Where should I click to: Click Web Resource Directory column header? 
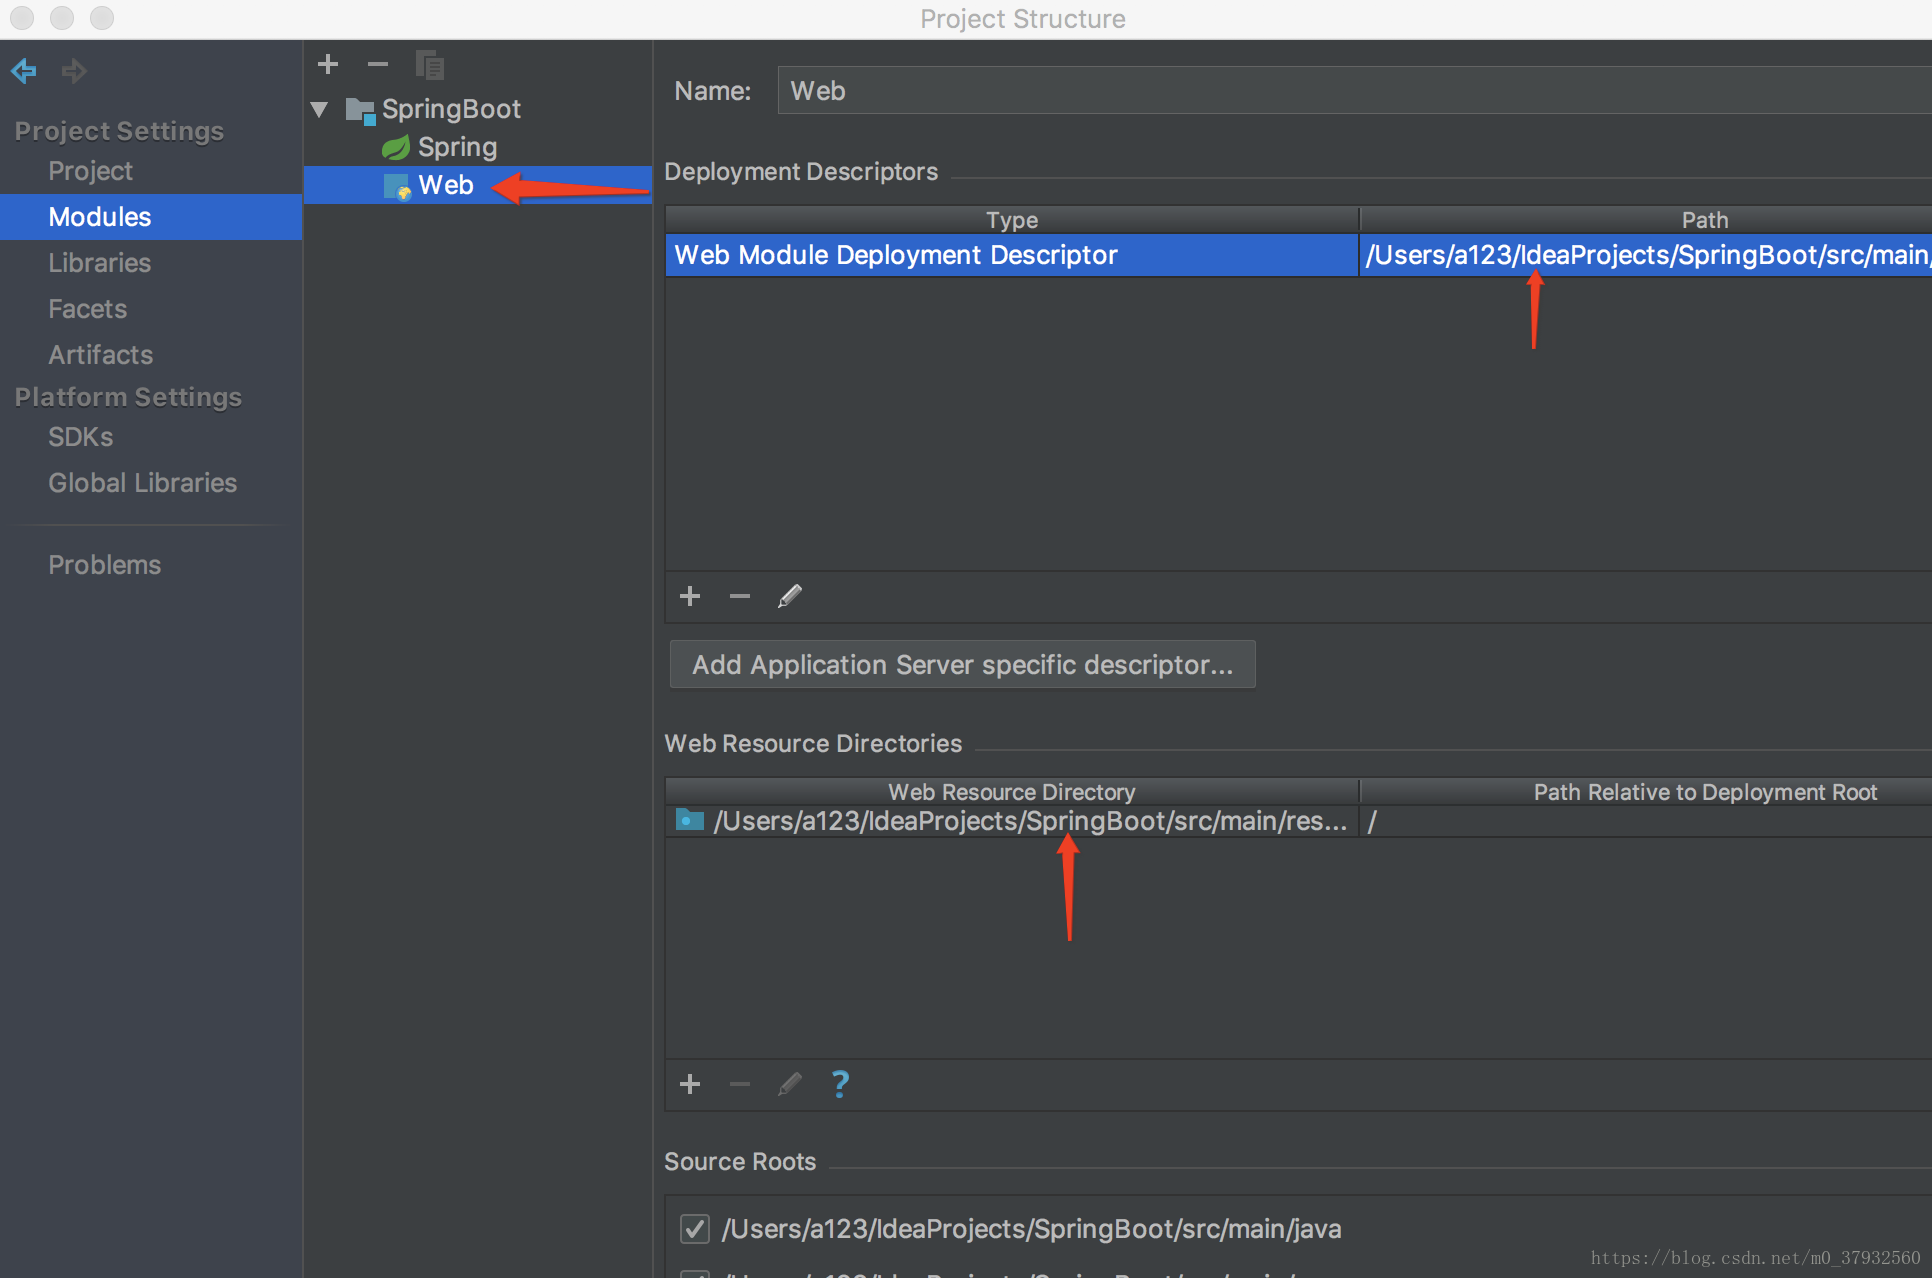(1012, 792)
